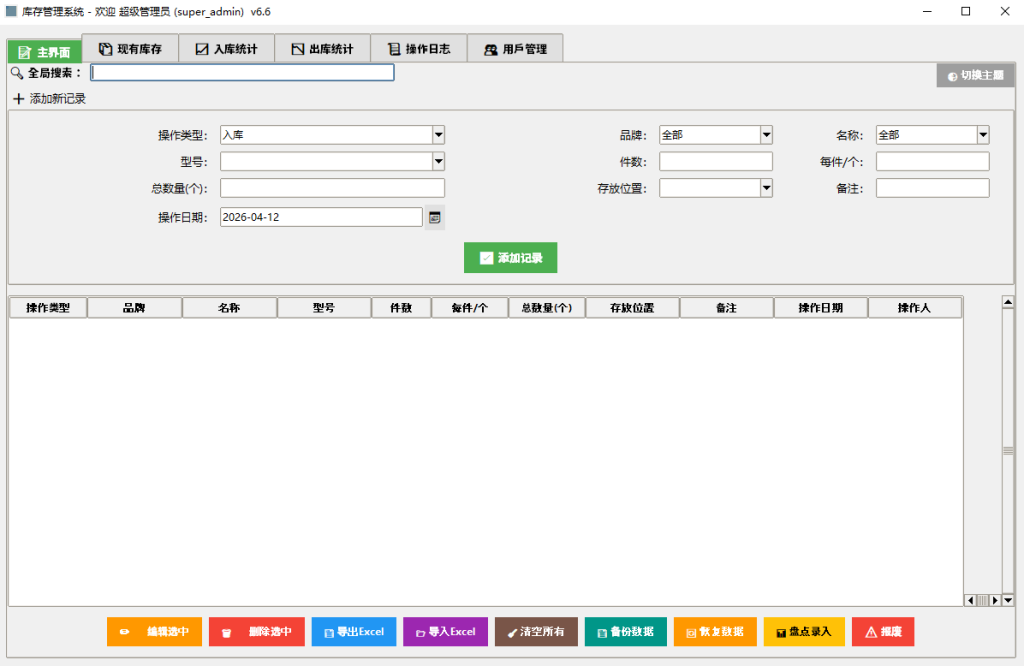
Task: Focus the 全局搜索 input field
Action: tap(242, 72)
